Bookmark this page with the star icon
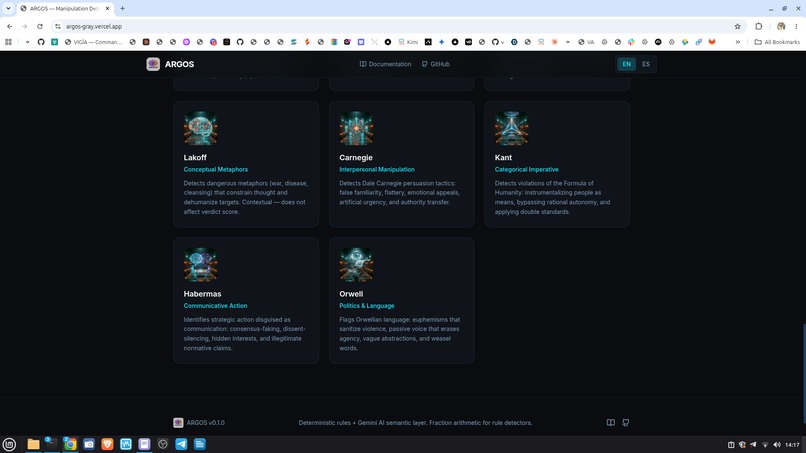The height and width of the screenshot is (453, 806). pos(737,26)
